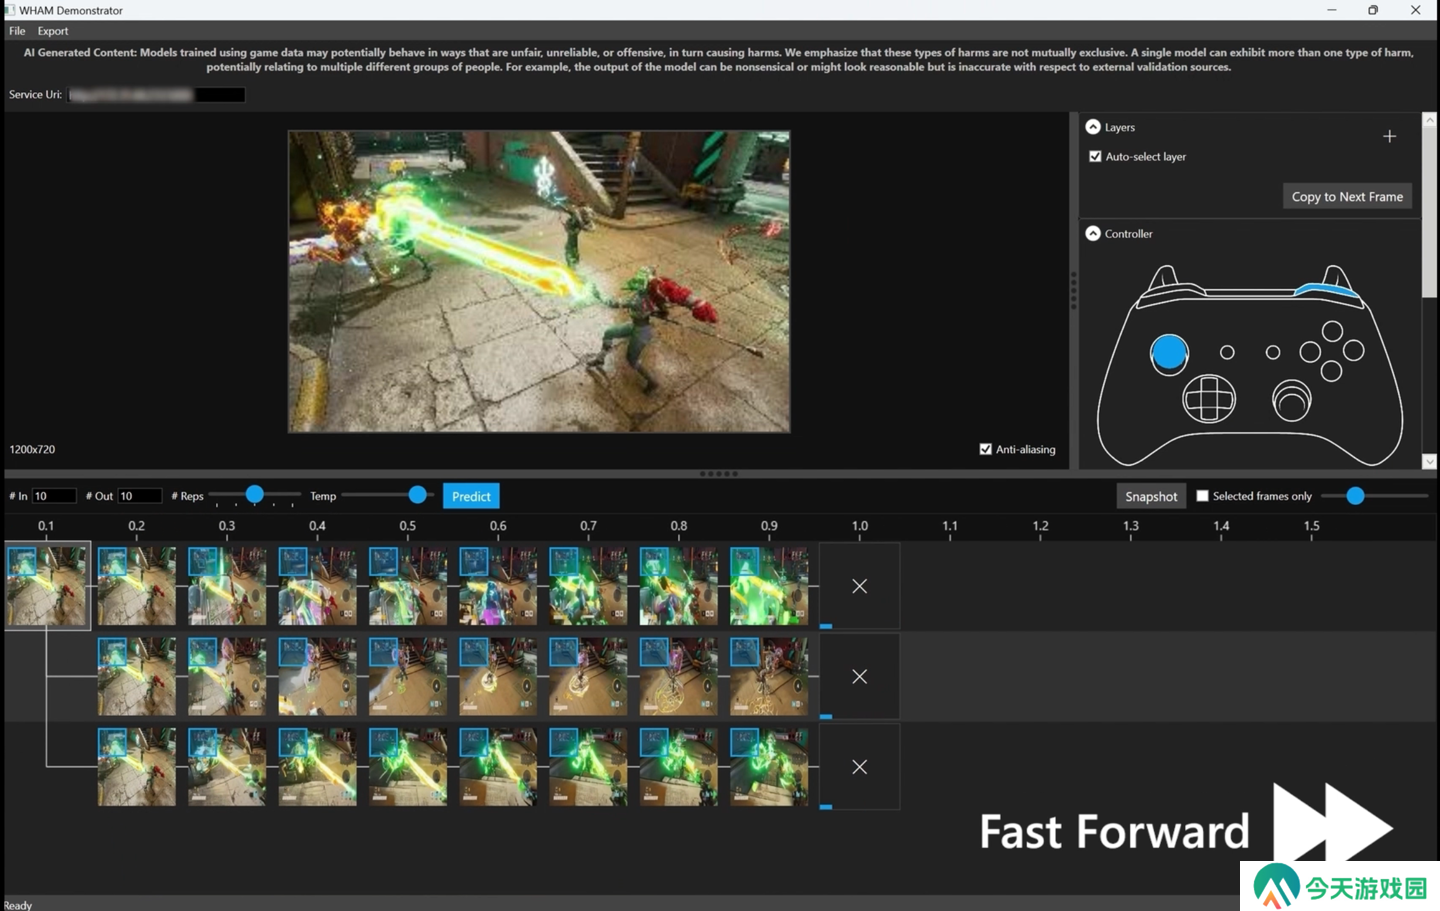Click the # Out input field
The image size is (1440, 911).
click(140, 496)
